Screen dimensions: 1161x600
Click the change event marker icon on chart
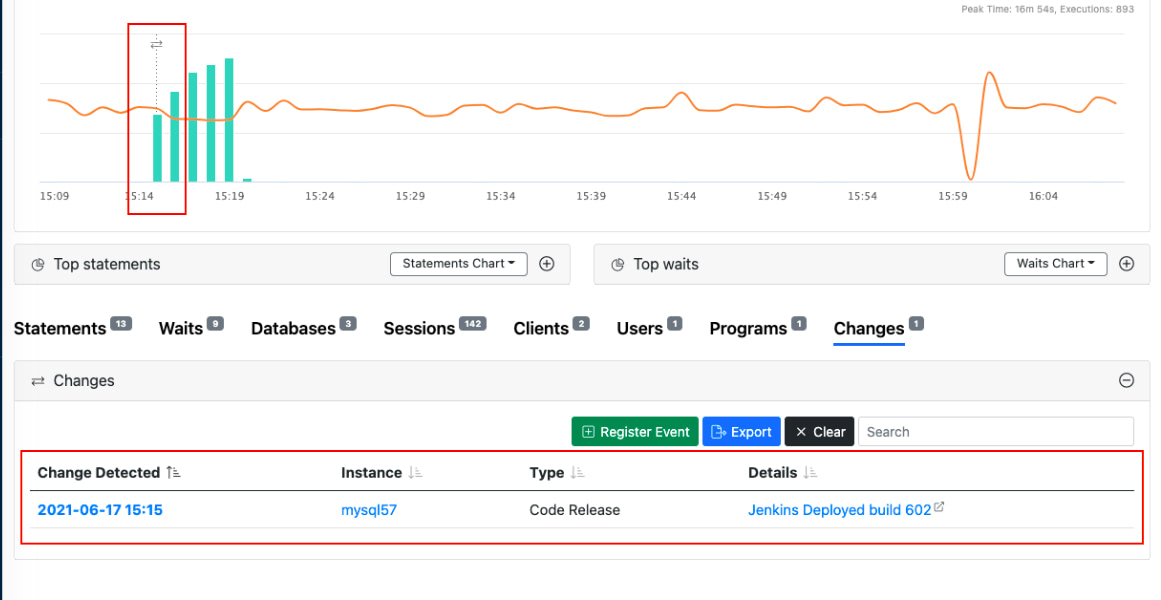pos(156,44)
